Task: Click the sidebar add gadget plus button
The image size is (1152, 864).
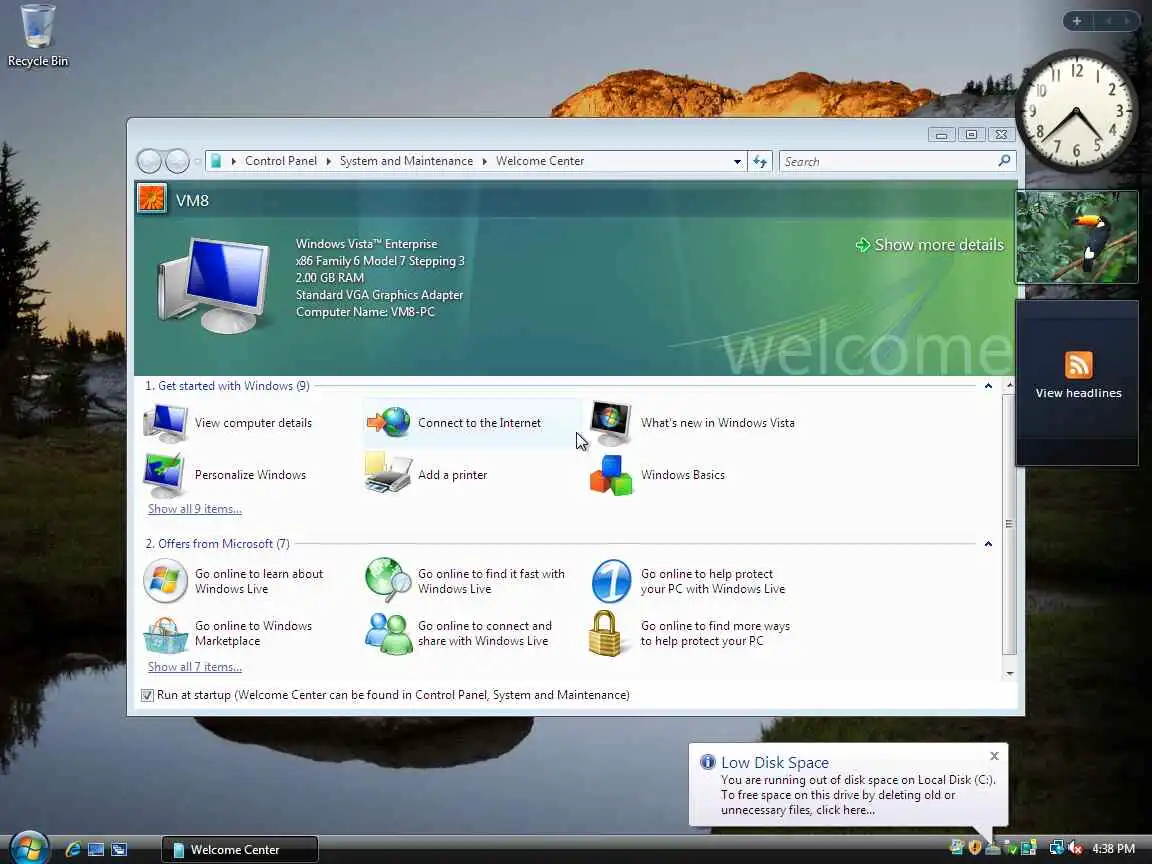Action: click(1077, 21)
